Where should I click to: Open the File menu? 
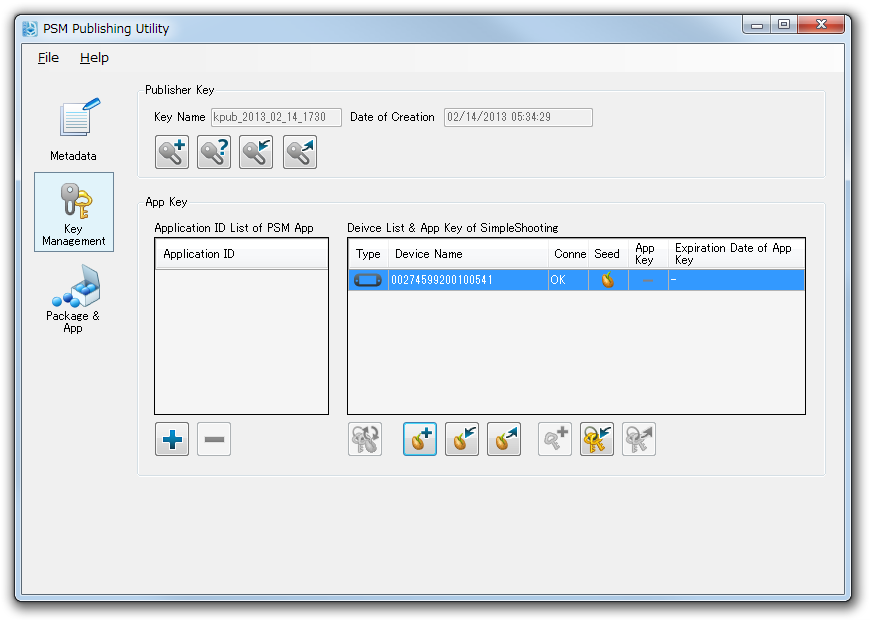tap(48, 58)
